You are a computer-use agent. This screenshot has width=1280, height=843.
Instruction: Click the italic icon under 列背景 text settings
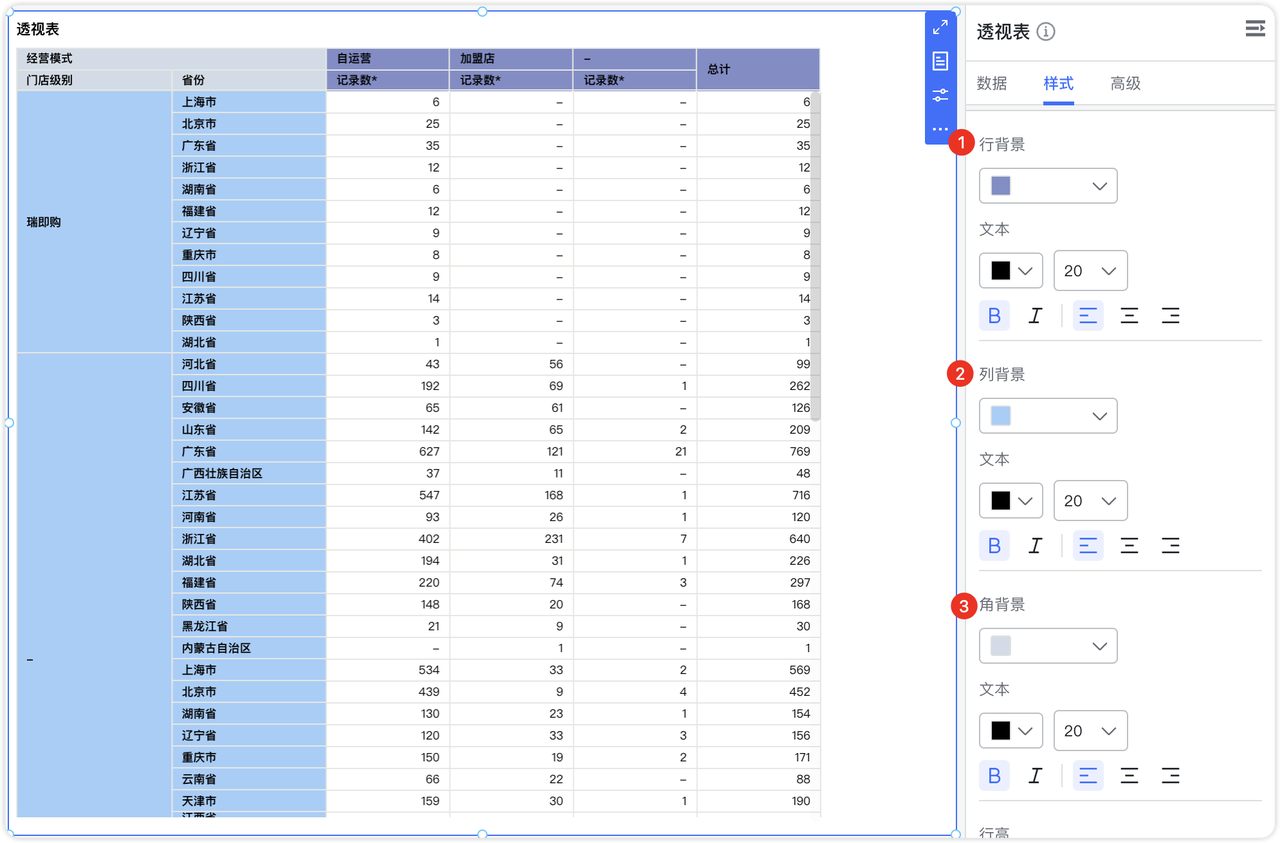[x=1036, y=545]
